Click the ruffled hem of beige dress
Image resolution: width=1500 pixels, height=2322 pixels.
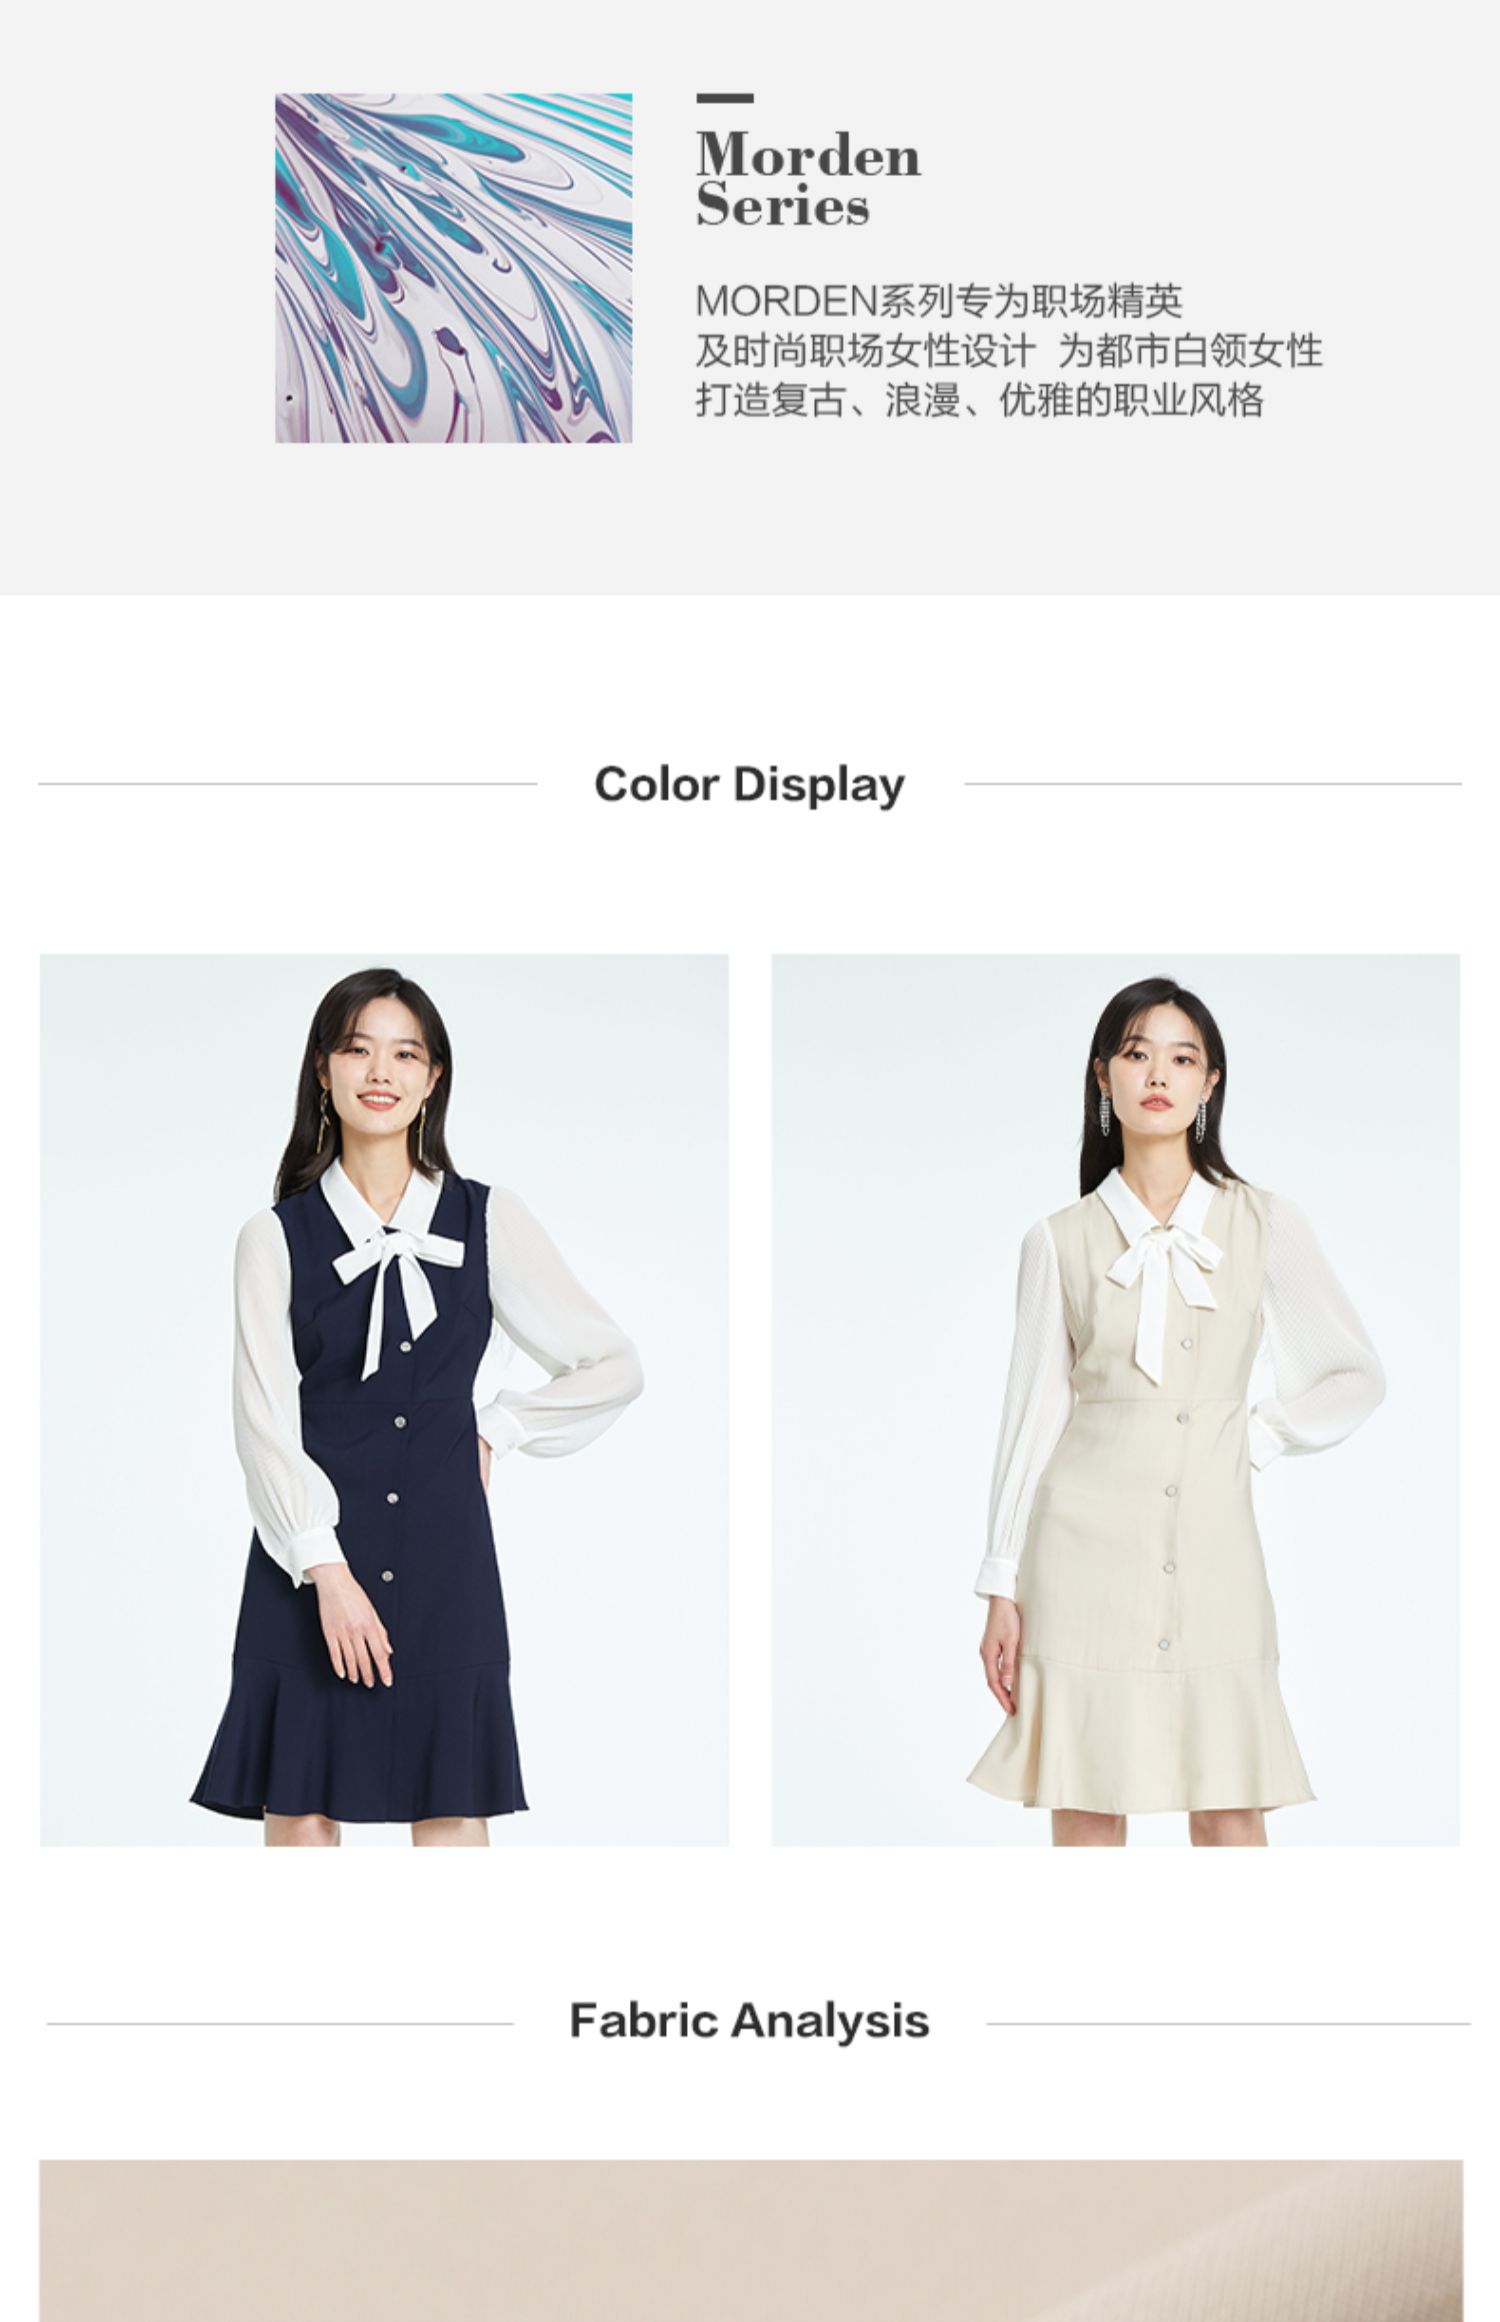pos(1140,1735)
